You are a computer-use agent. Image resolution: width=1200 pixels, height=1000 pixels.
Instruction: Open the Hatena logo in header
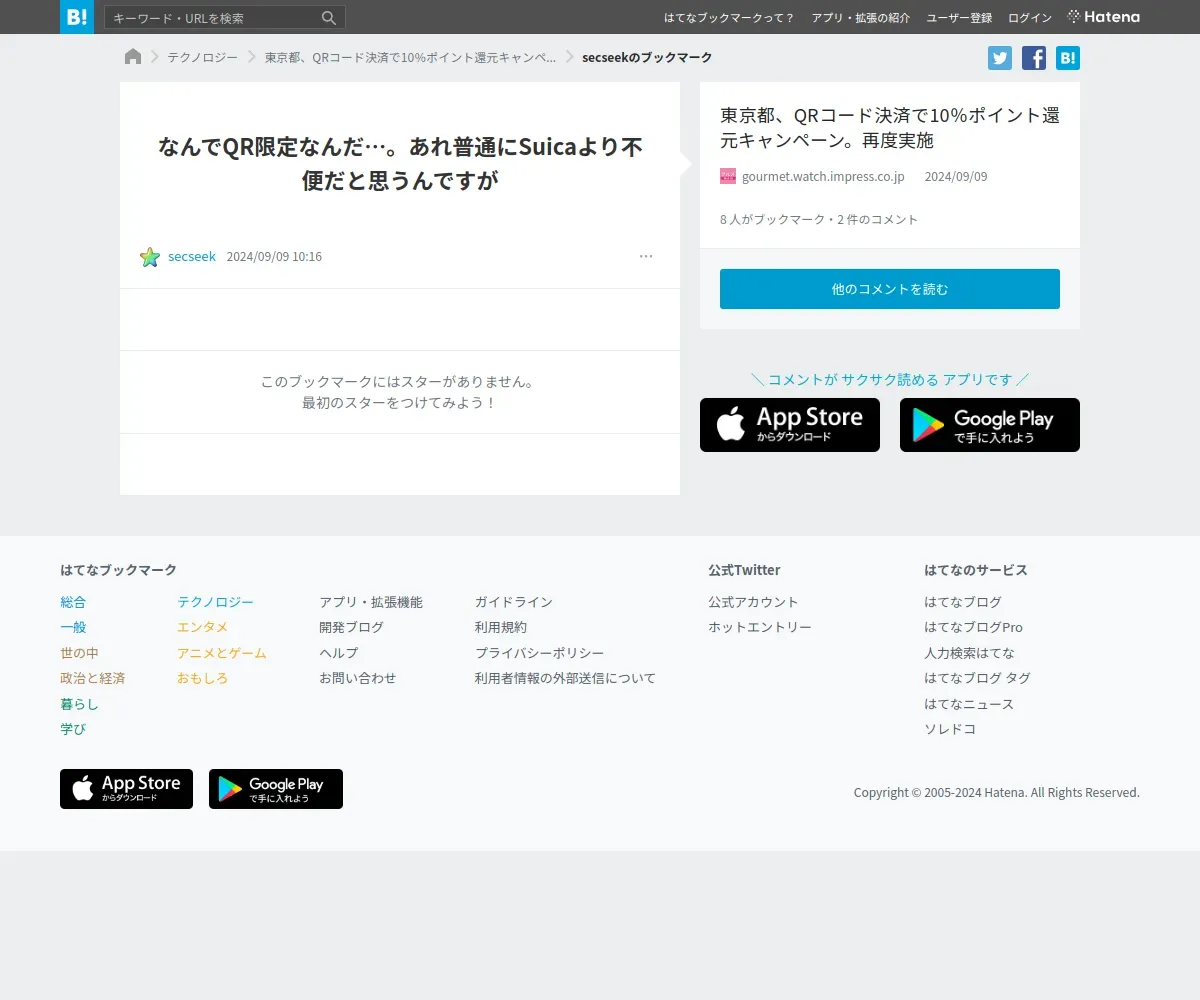[1104, 17]
